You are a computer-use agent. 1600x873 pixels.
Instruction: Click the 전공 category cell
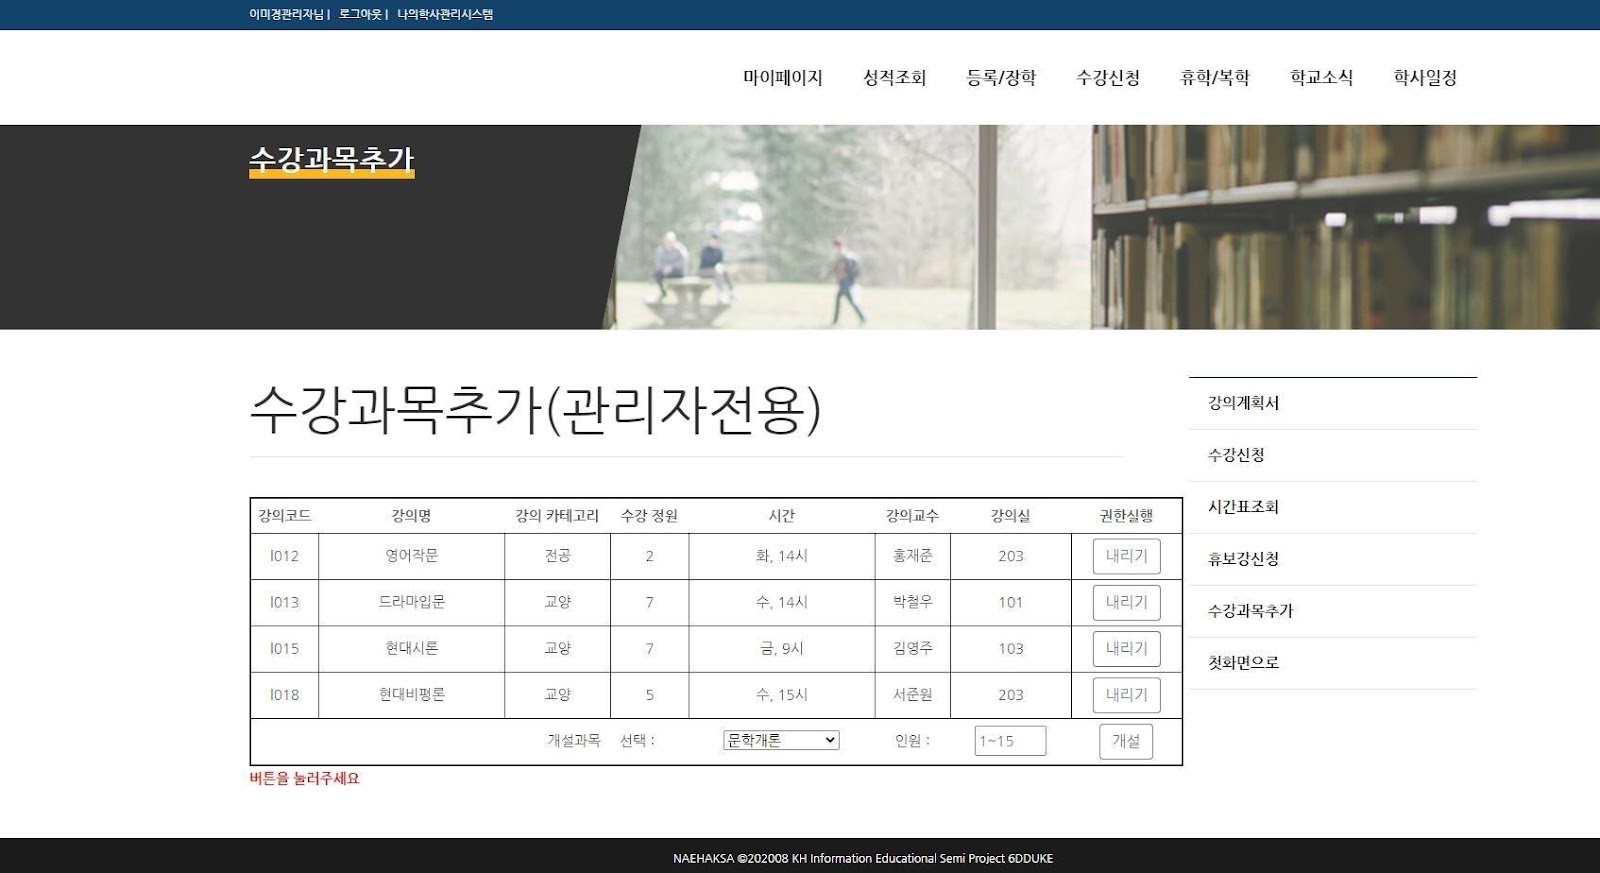(x=557, y=556)
